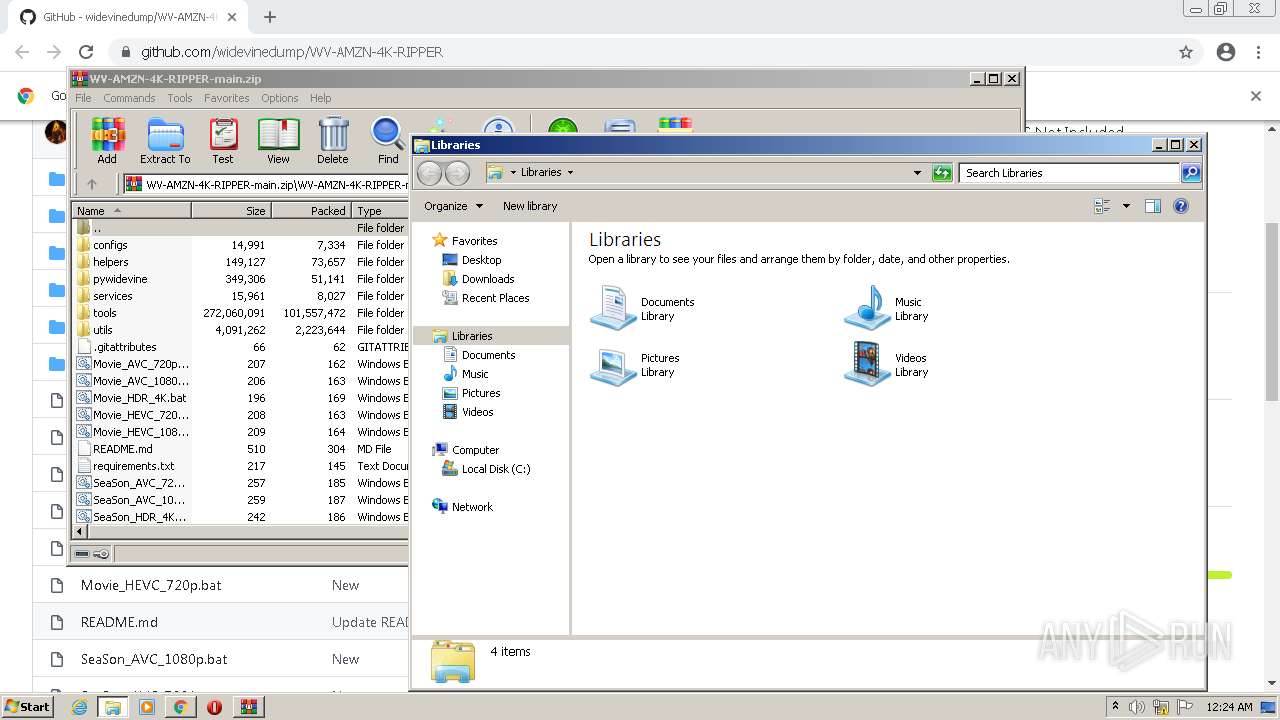
Task: Click the Opera icon on the taskbar
Action: click(214, 707)
